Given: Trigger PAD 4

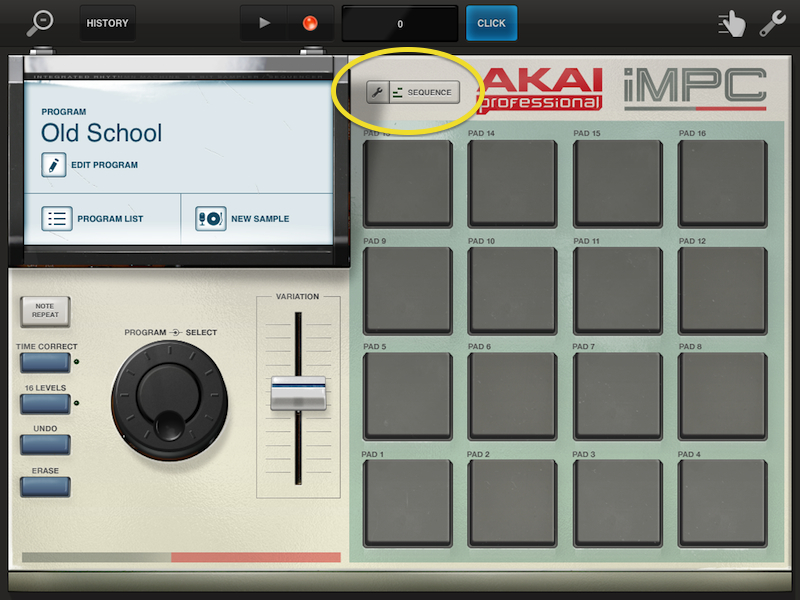Looking at the screenshot, I should [722, 503].
